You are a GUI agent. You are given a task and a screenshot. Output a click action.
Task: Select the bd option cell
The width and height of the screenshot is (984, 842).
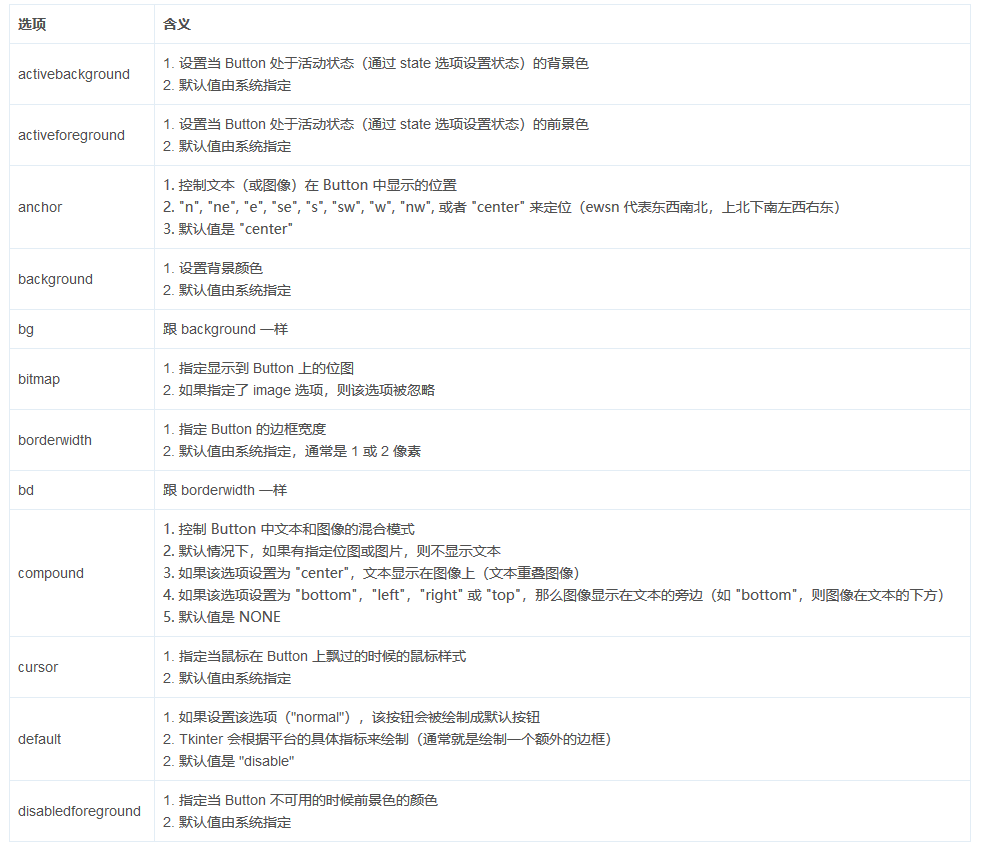(26, 490)
